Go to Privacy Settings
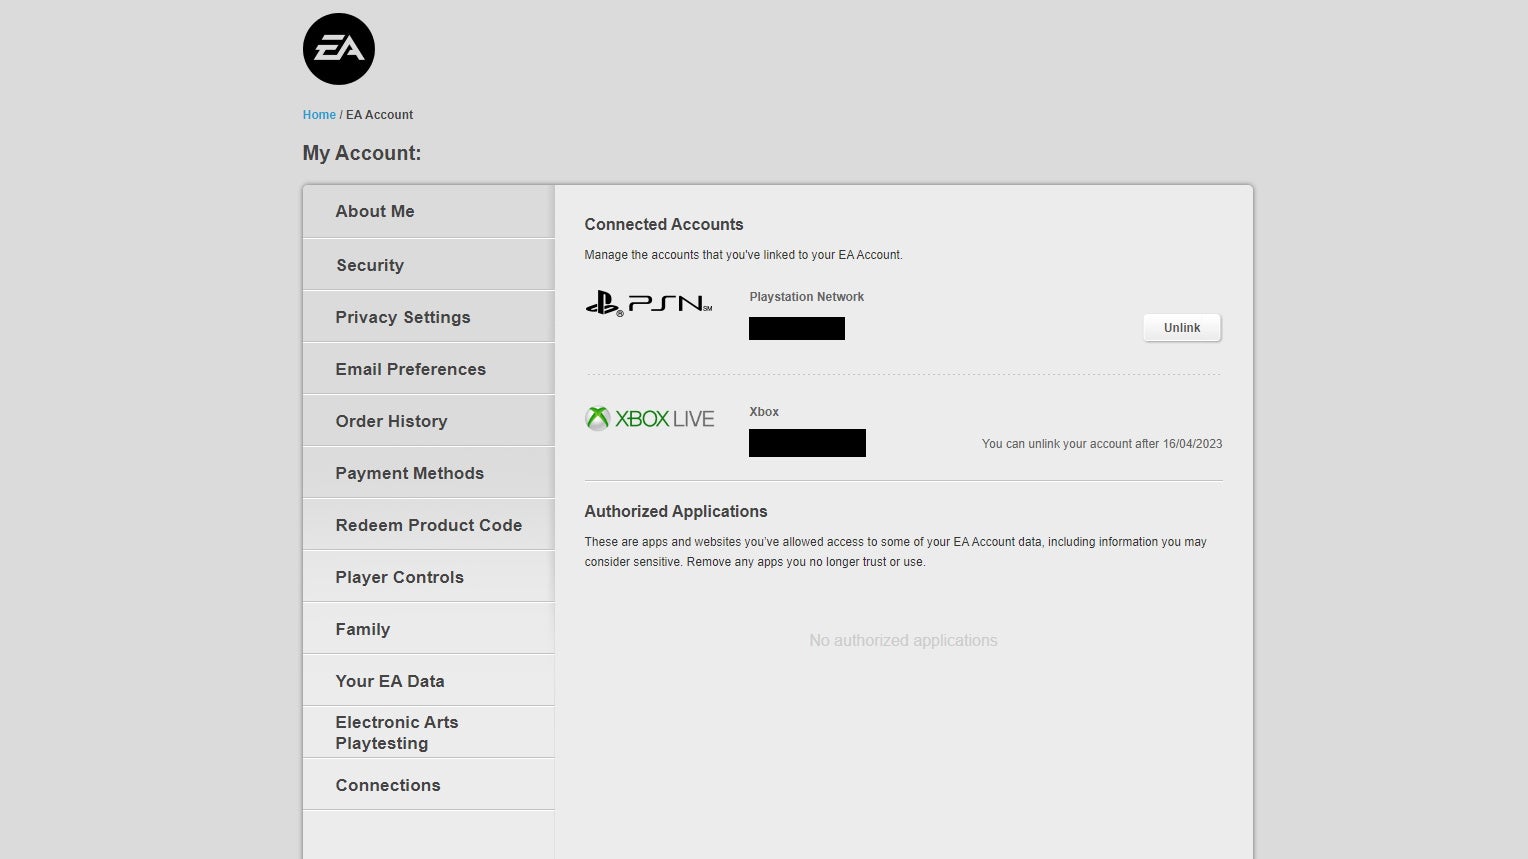Viewport: 1528px width, 859px height. tap(403, 317)
